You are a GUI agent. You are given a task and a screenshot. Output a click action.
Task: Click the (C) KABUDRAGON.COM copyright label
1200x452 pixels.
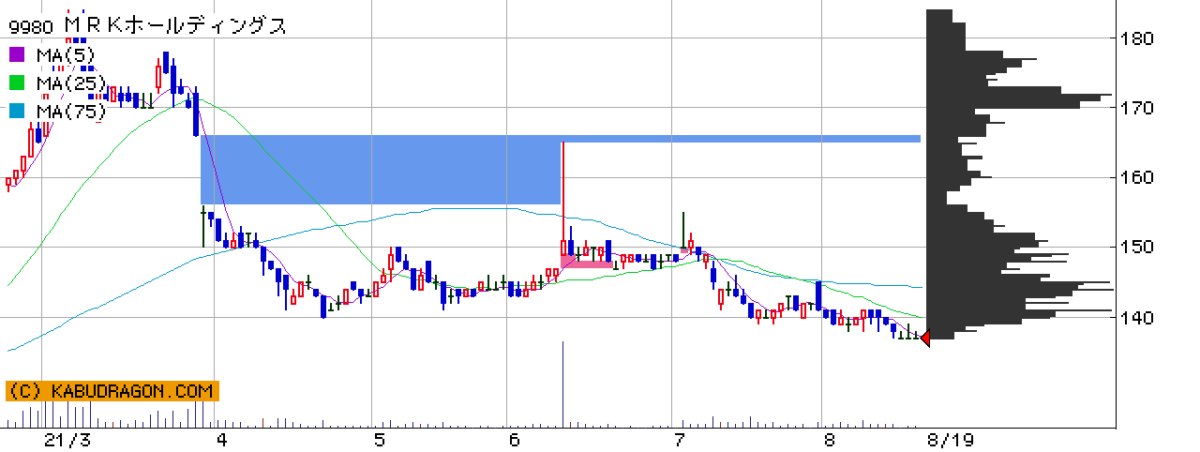point(112,391)
